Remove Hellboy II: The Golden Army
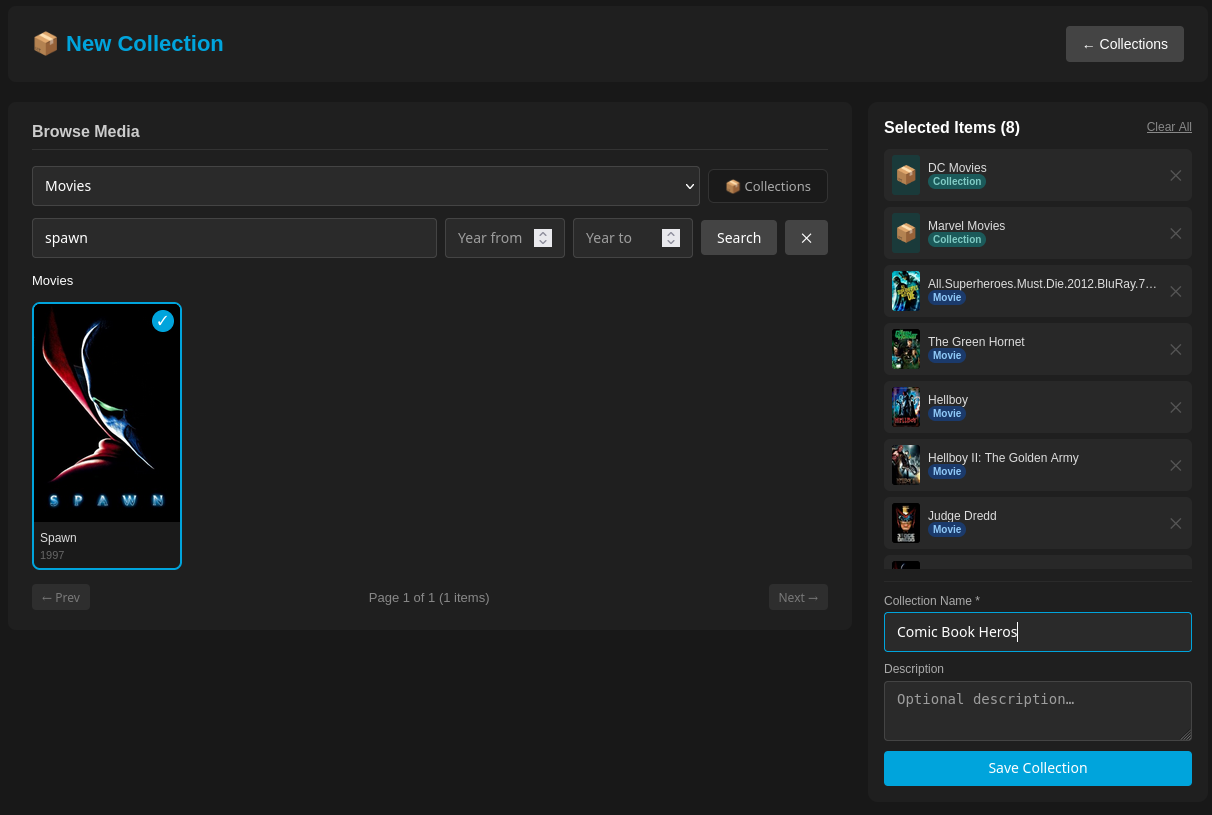The height and width of the screenshot is (815, 1212). (x=1176, y=465)
